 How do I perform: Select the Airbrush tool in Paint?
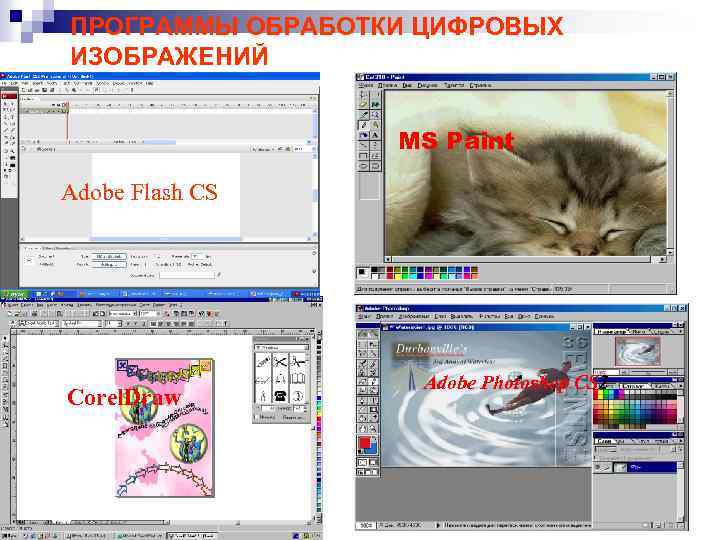click(x=364, y=135)
